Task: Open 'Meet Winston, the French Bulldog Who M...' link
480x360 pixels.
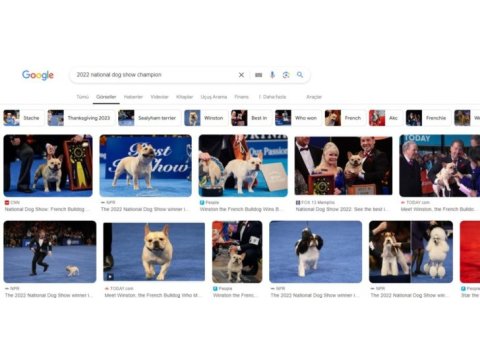Action: click(153, 295)
